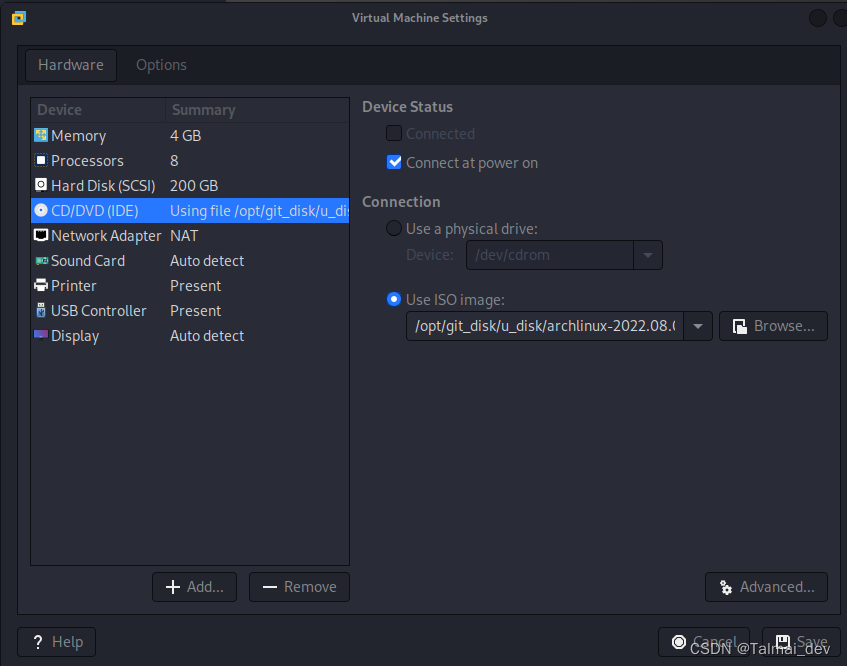
Task: Select the CD/DVD (IDE) row
Action: click(190, 210)
